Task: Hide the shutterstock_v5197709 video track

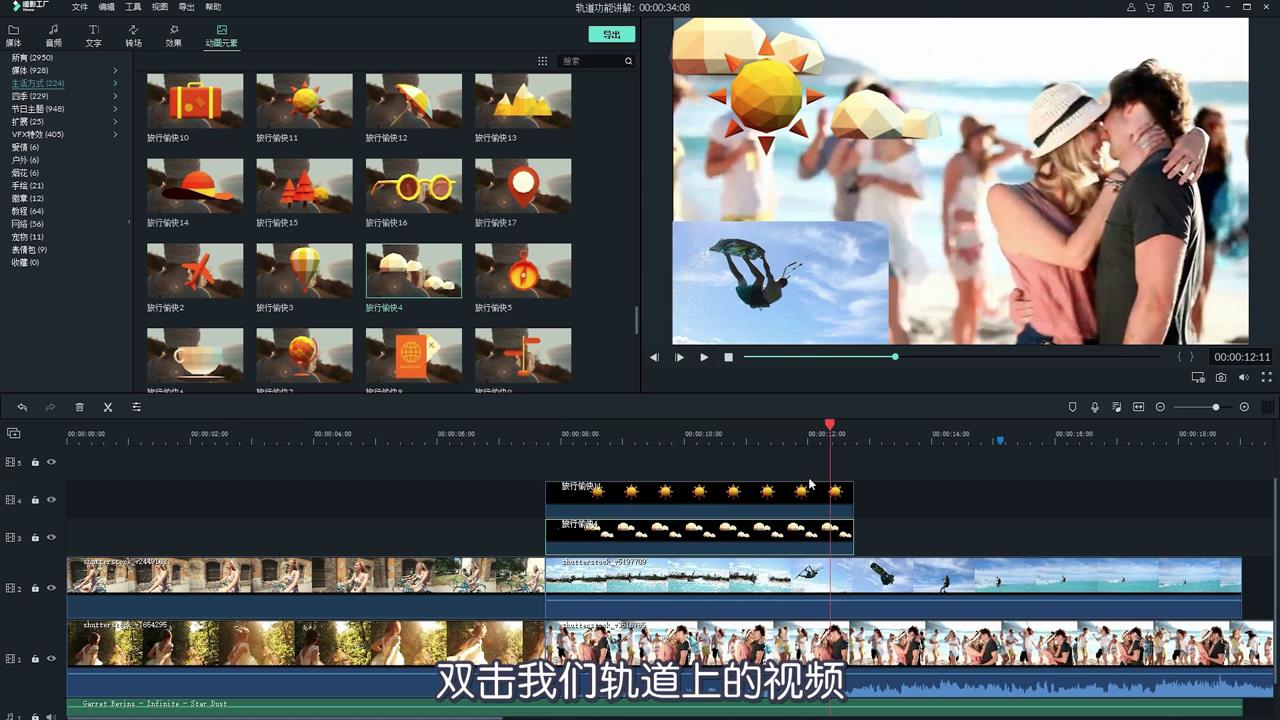Action: [x=51, y=588]
